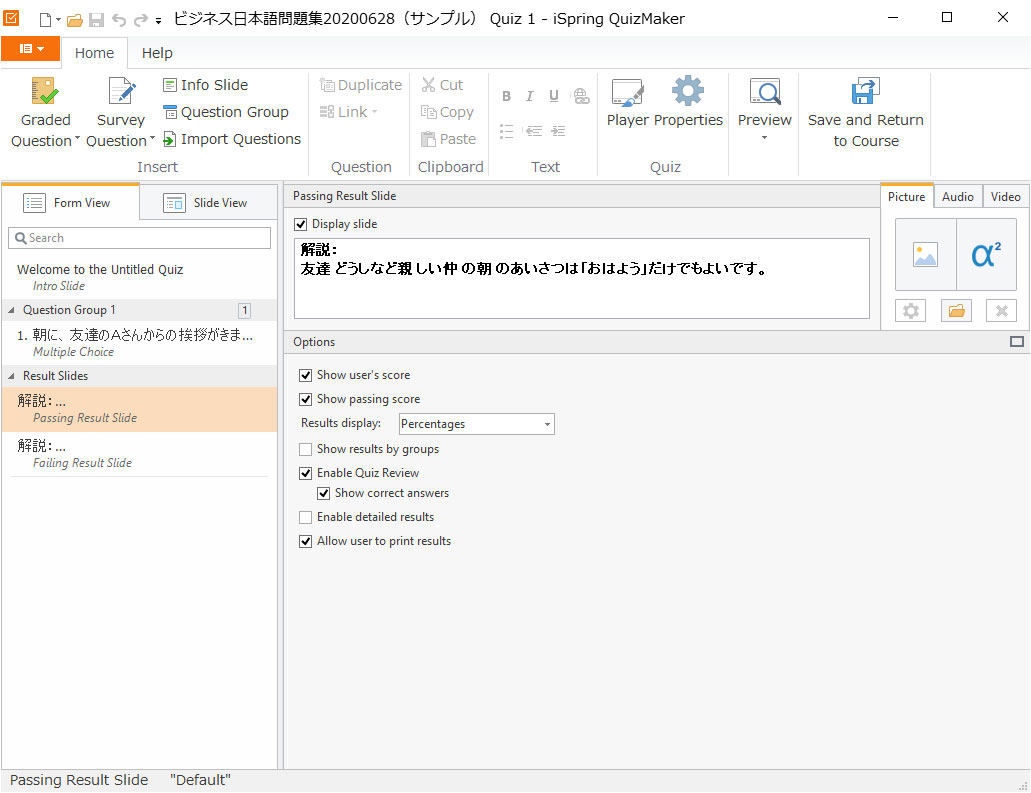Click the Import Questions icon
Viewport: 1031px width, 793px height.
coord(170,139)
